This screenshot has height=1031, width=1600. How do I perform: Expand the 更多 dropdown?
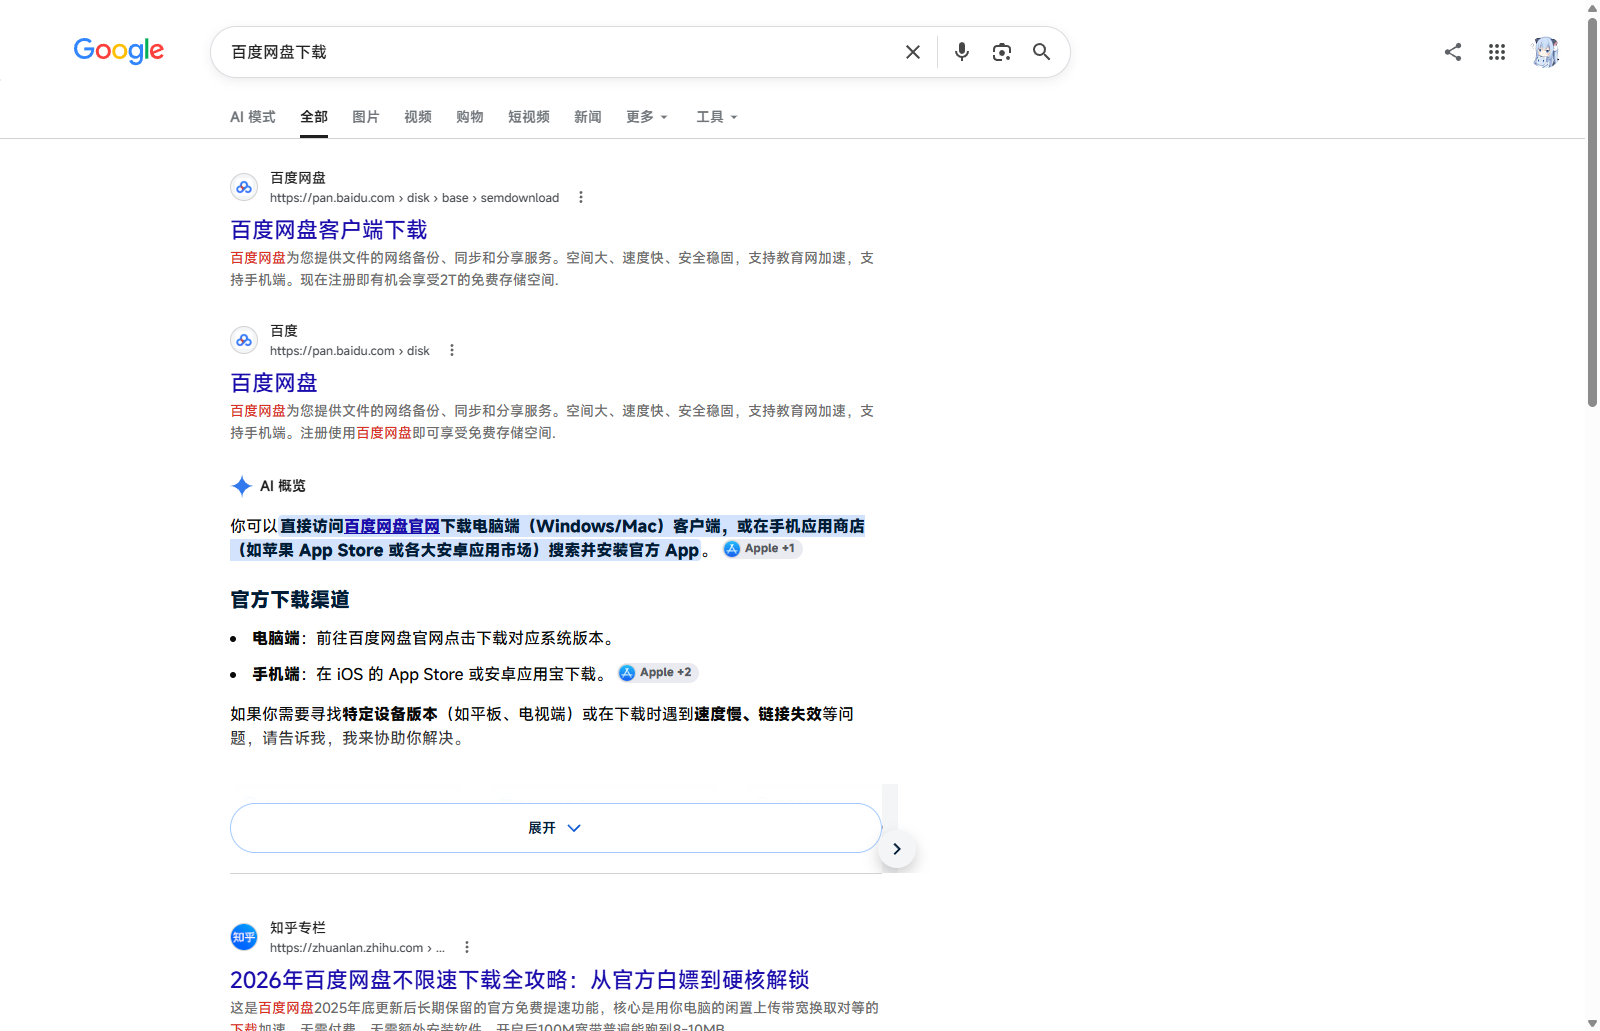[647, 117]
